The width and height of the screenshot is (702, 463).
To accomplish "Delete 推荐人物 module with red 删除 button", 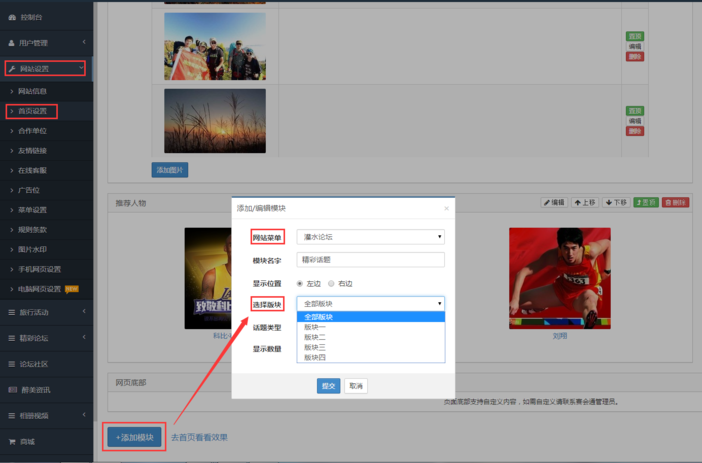I will 676,202.
